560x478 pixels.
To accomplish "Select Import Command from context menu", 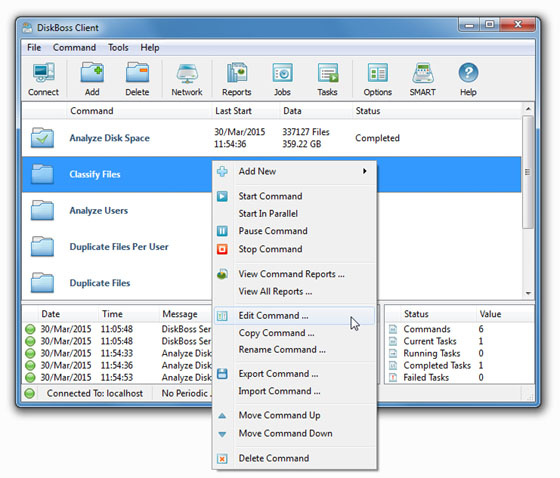I will click(x=295, y=391).
